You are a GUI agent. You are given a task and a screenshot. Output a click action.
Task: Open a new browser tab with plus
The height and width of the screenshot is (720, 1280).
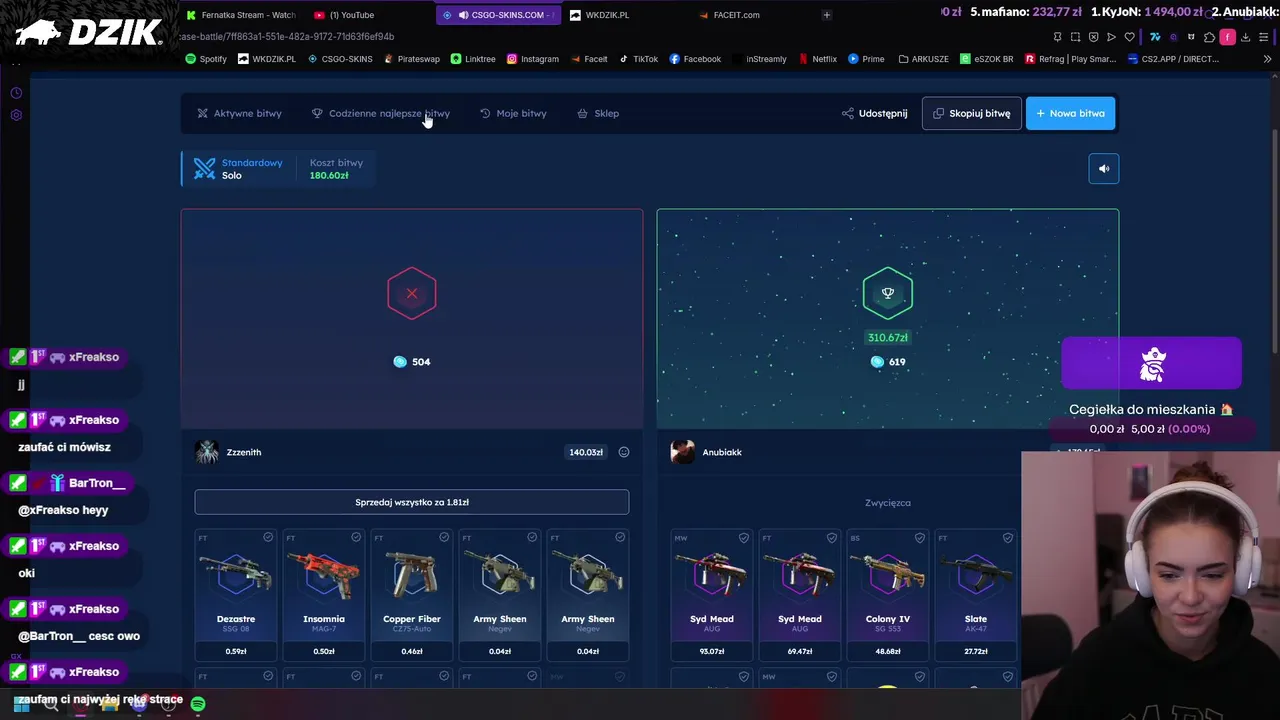[826, 15]
